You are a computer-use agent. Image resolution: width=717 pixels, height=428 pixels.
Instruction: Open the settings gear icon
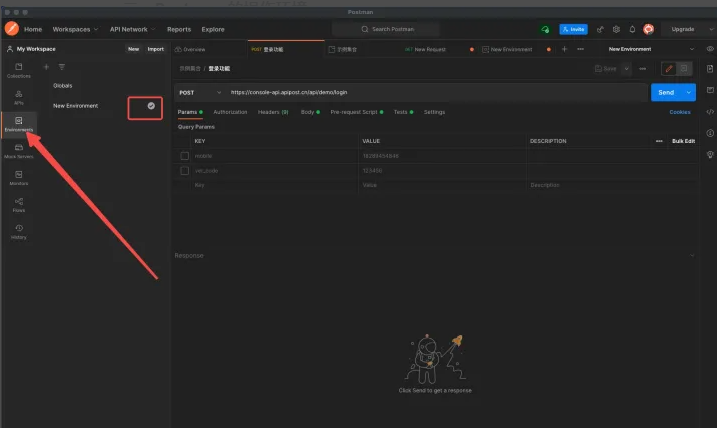616,29
